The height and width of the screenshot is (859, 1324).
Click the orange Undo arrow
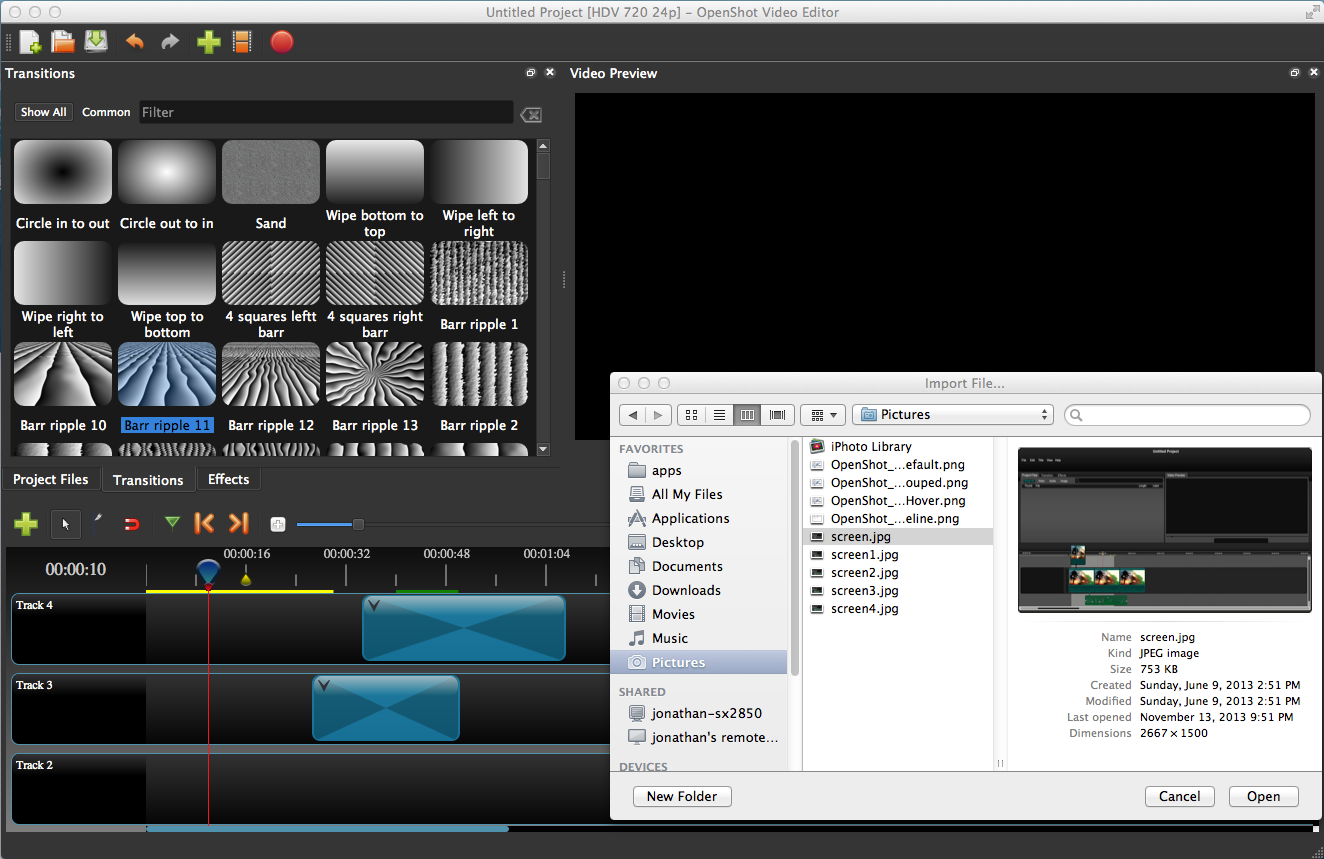[x=134, y=42]
